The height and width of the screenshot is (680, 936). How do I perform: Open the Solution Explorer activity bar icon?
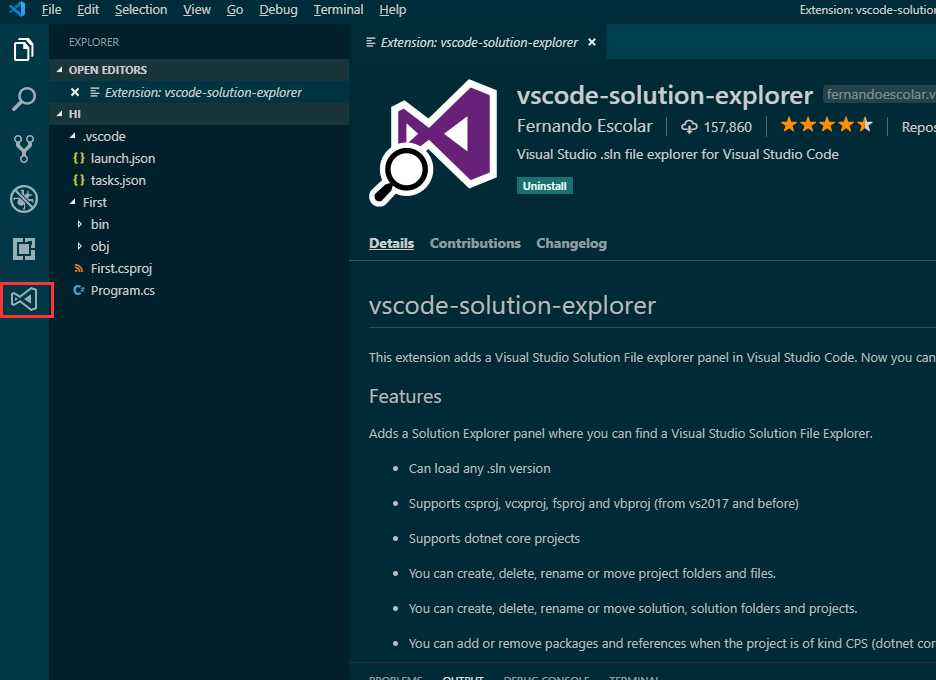pos(24,299)
